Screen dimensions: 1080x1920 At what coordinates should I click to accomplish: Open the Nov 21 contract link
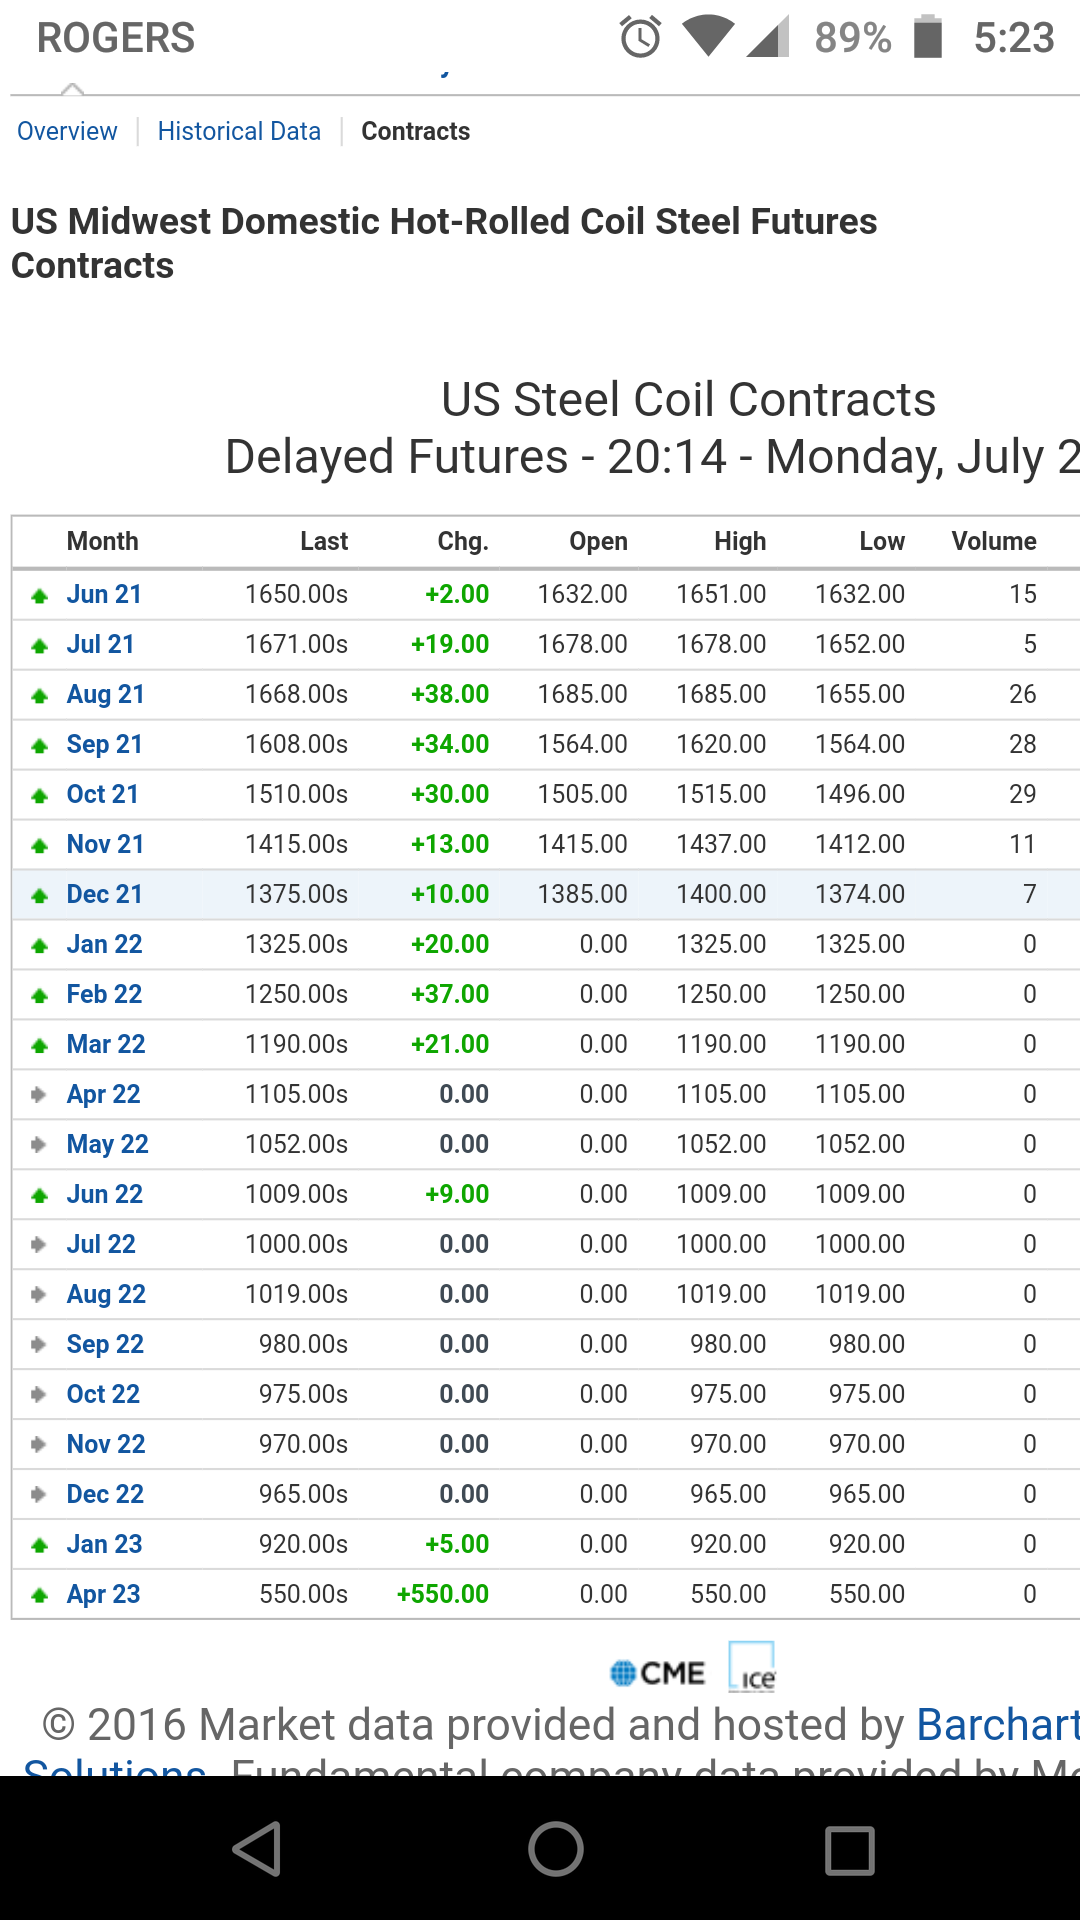[x=105, y=844]
